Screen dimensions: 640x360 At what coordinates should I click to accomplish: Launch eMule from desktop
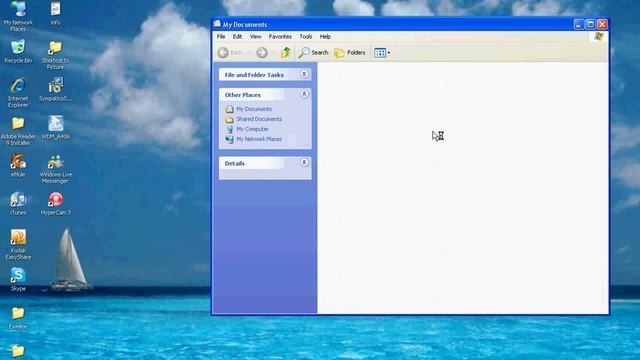(x=18, y=165)
